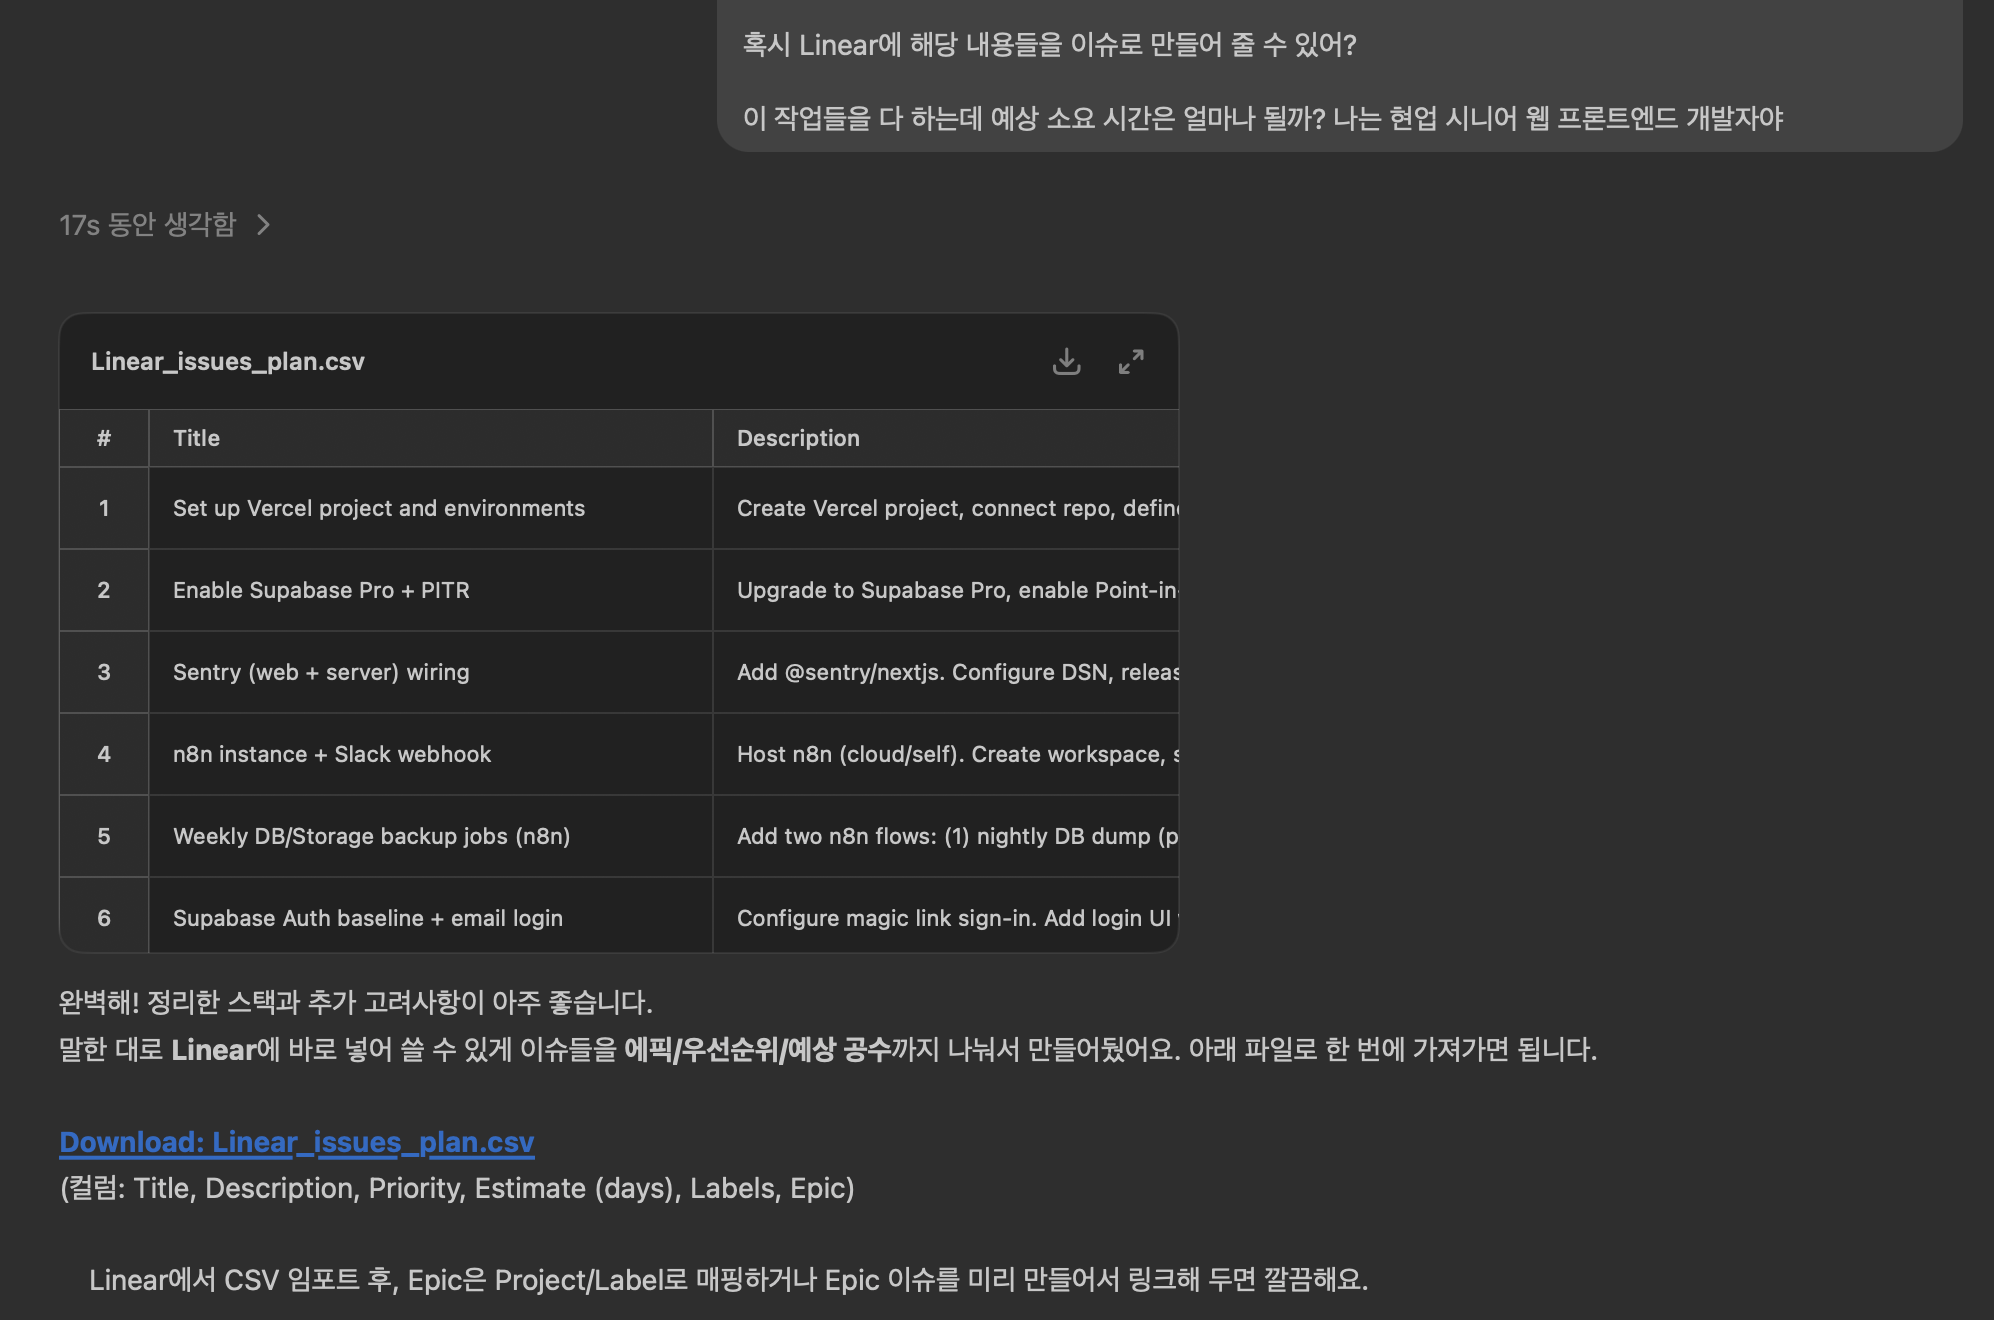
Task: Click the chevron next to thinking time
Action: point(263,224)
